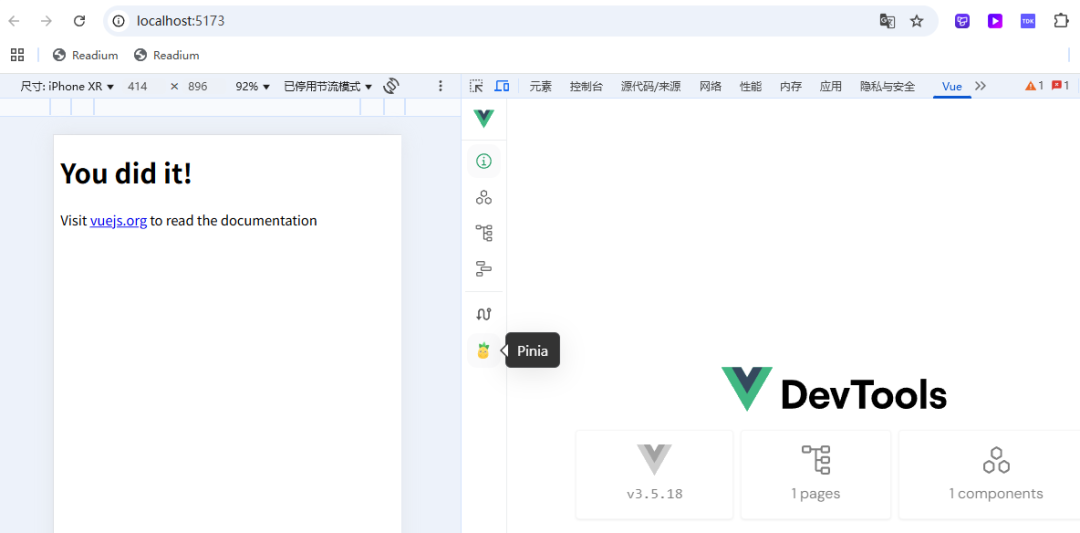Image resolution: width=1080 pixels, height=533 pixels.
Task: Click the DevTools logo title text
Action: pyautogui.click(x=864, y=395)
